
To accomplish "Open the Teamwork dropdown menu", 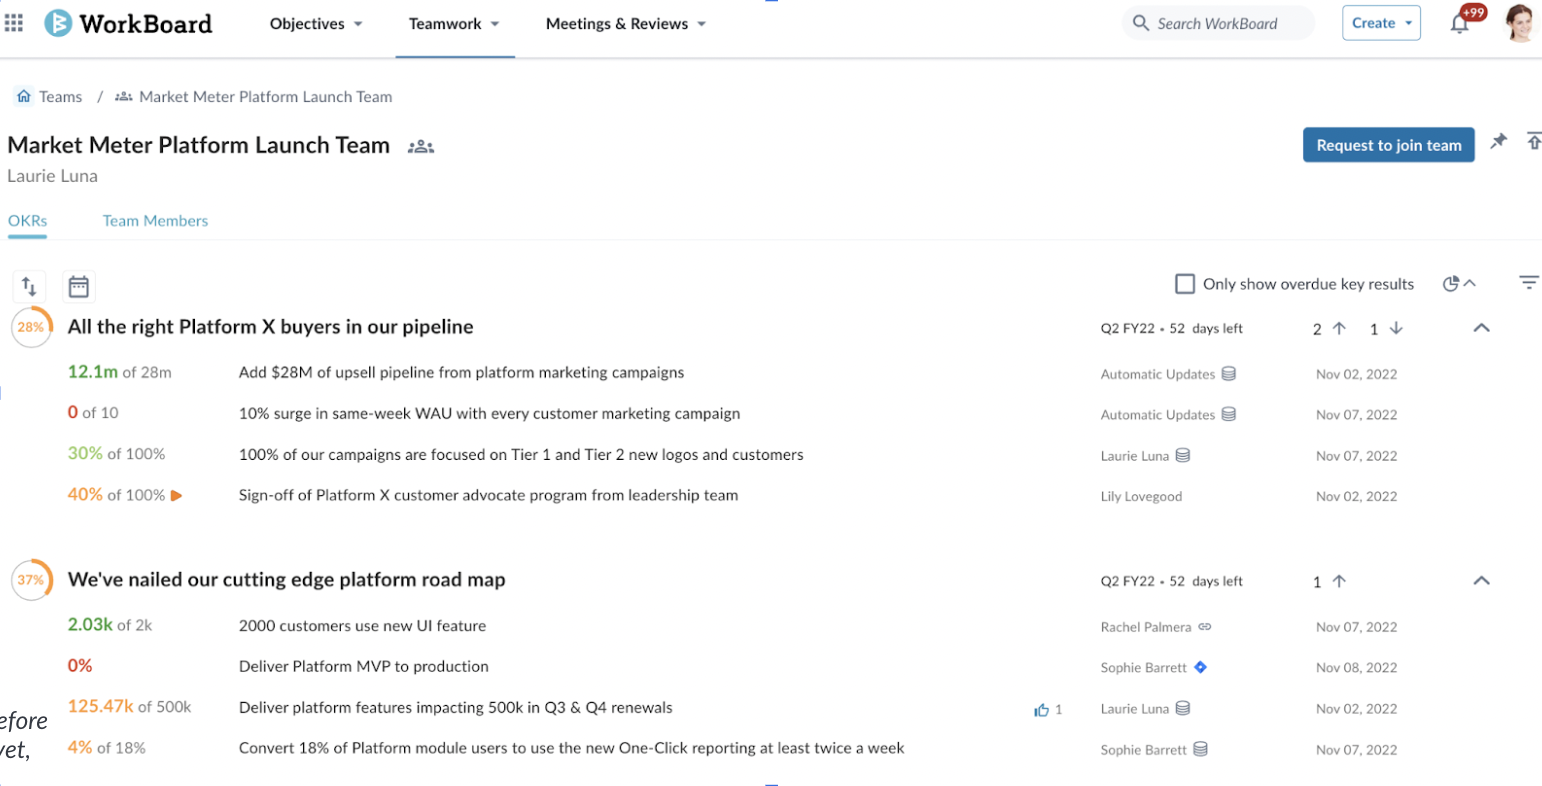I will [x=454, y=24].
